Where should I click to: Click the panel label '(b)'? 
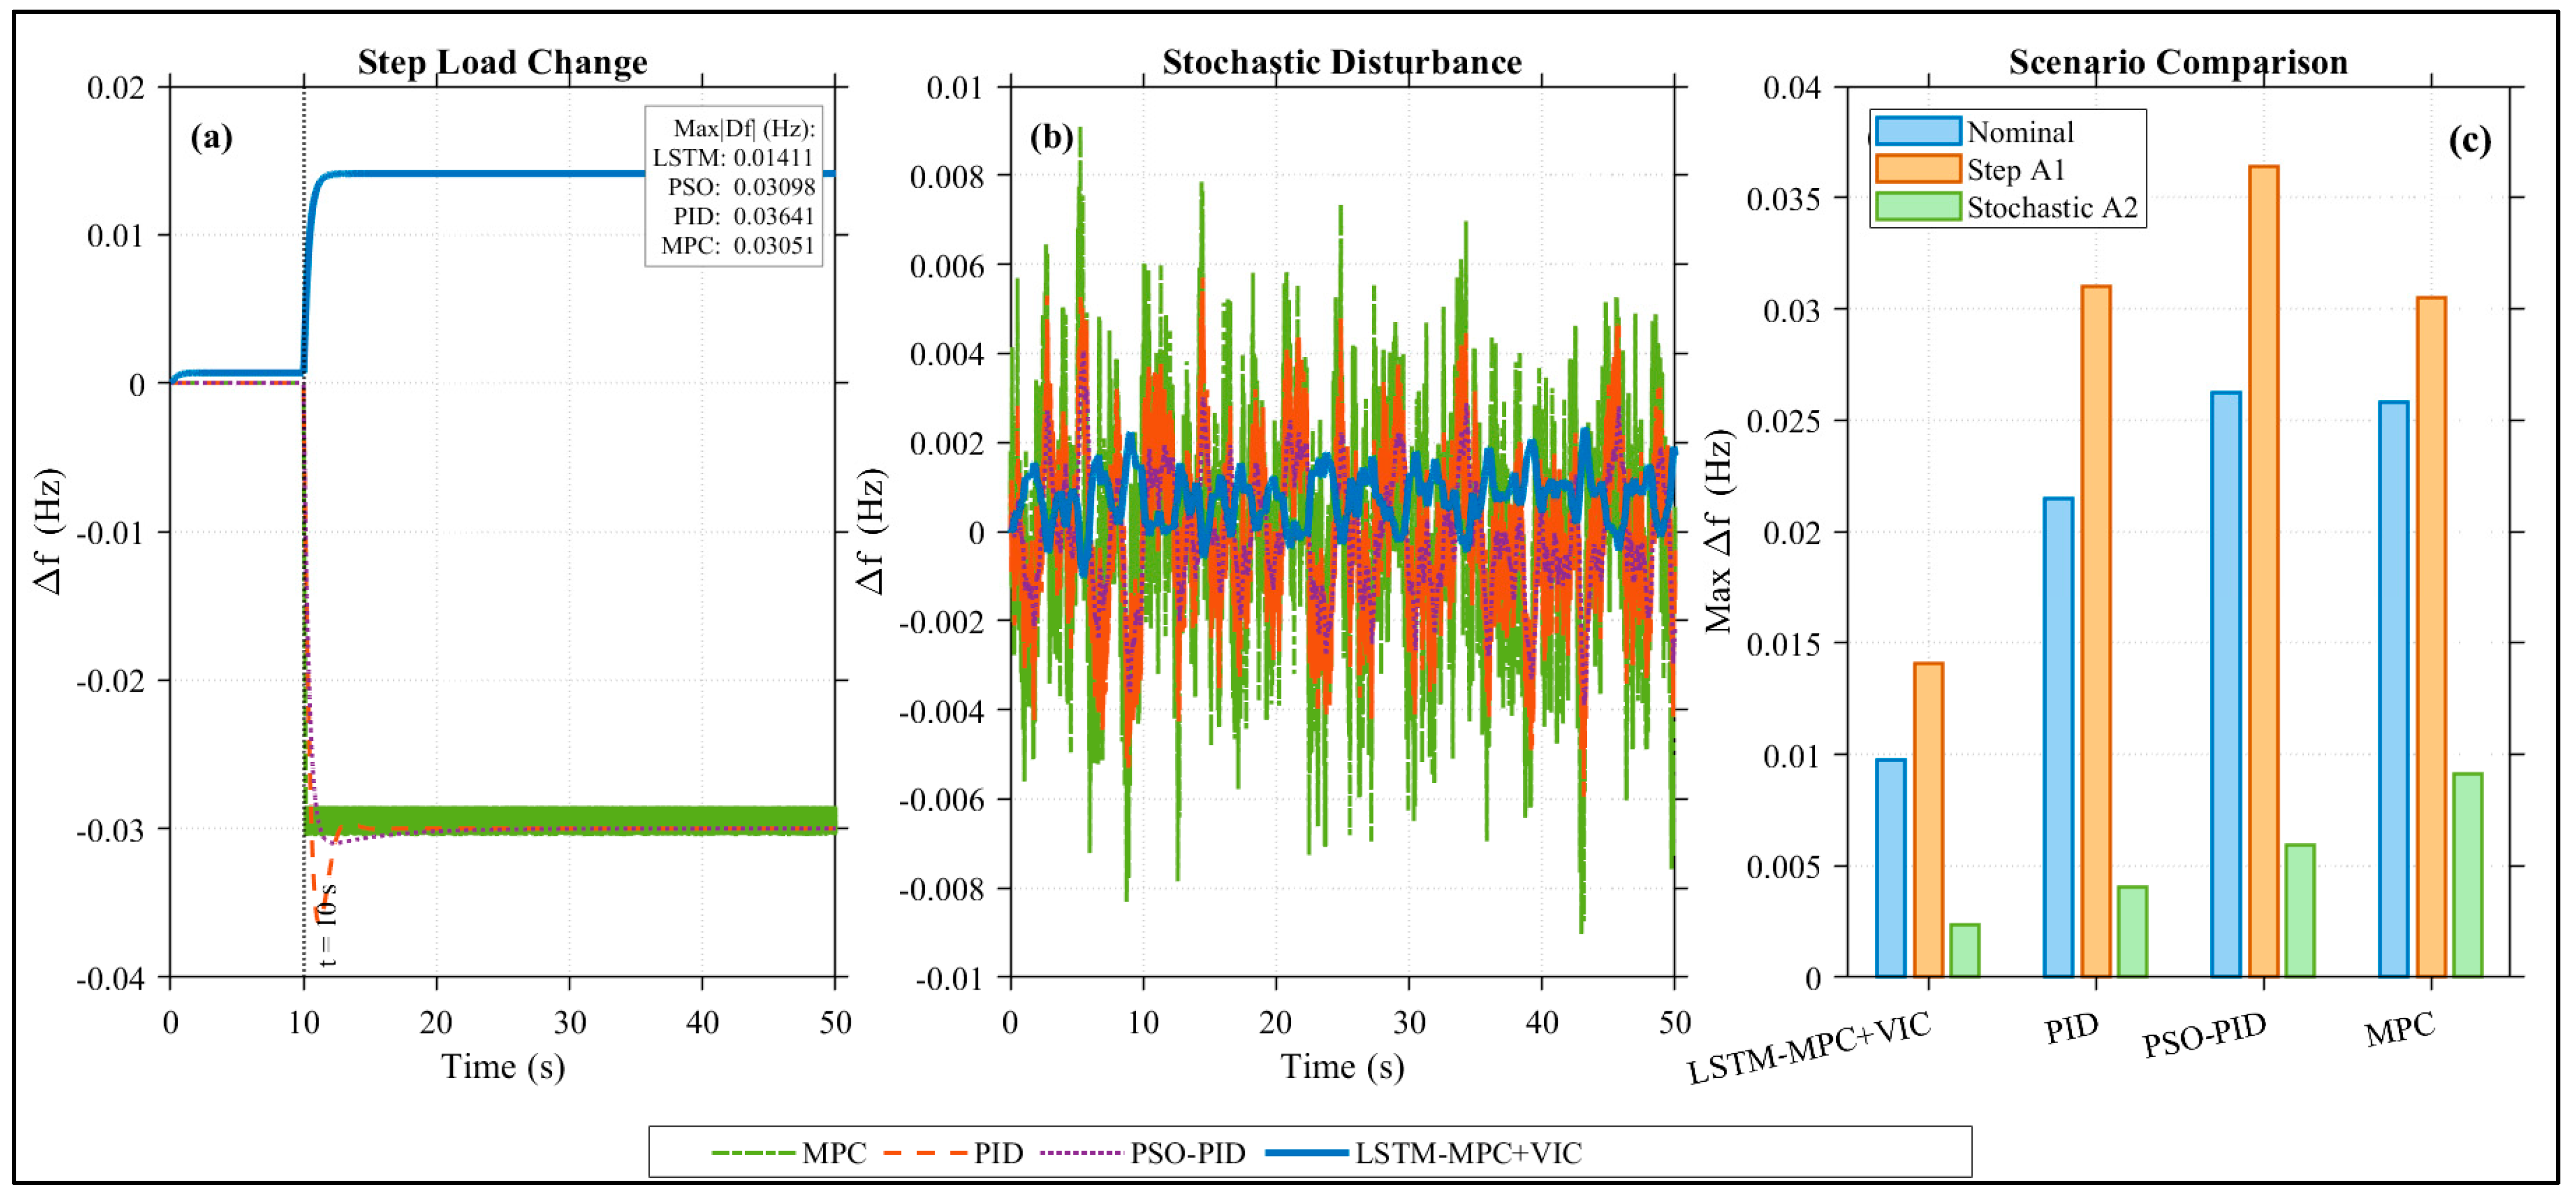1051,136
